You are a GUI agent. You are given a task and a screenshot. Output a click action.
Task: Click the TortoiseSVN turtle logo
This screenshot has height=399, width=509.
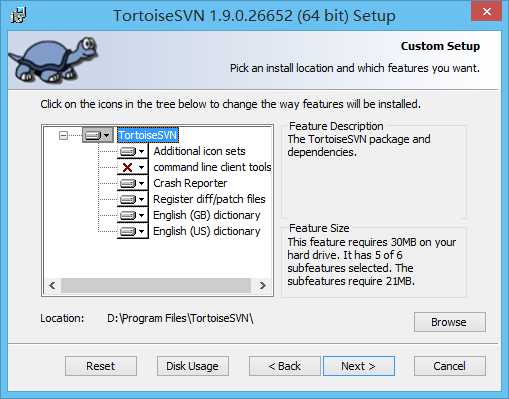tap(53, 60)
